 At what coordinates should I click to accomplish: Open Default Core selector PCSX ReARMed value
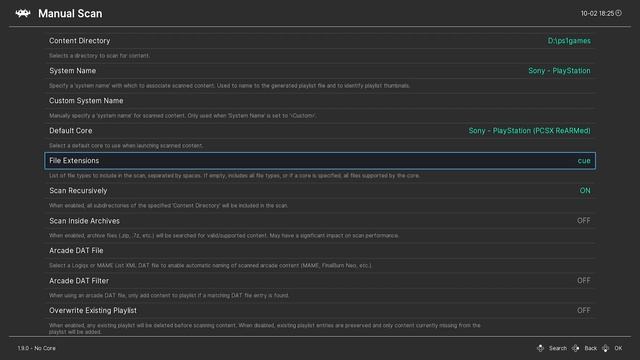point(529,131)
